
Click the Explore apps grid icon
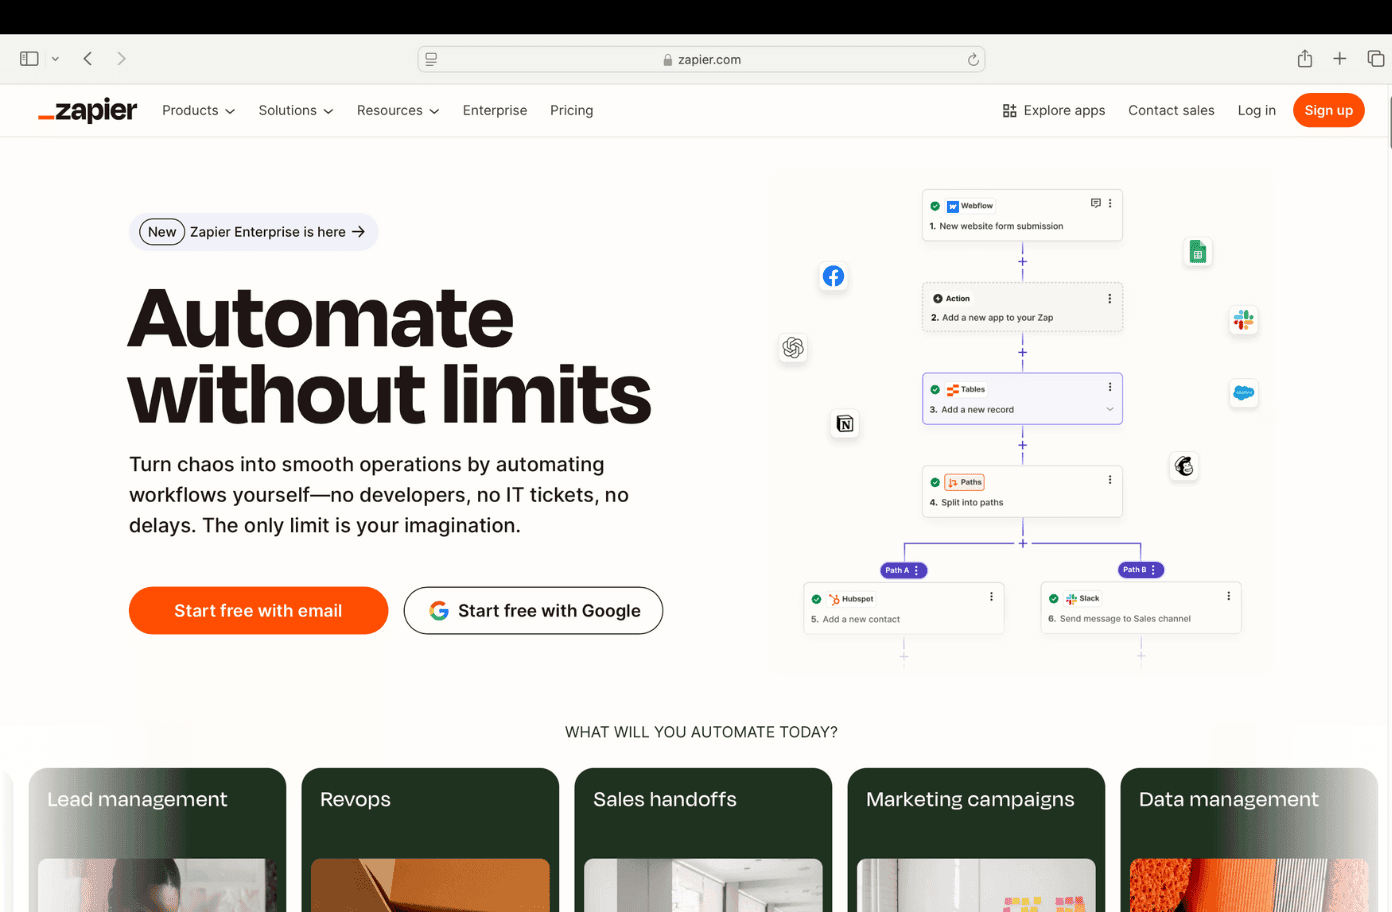coord(1008,110)
